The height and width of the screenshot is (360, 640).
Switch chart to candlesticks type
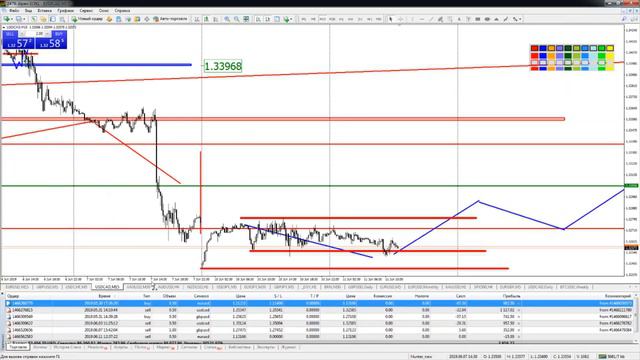[206, 19]
